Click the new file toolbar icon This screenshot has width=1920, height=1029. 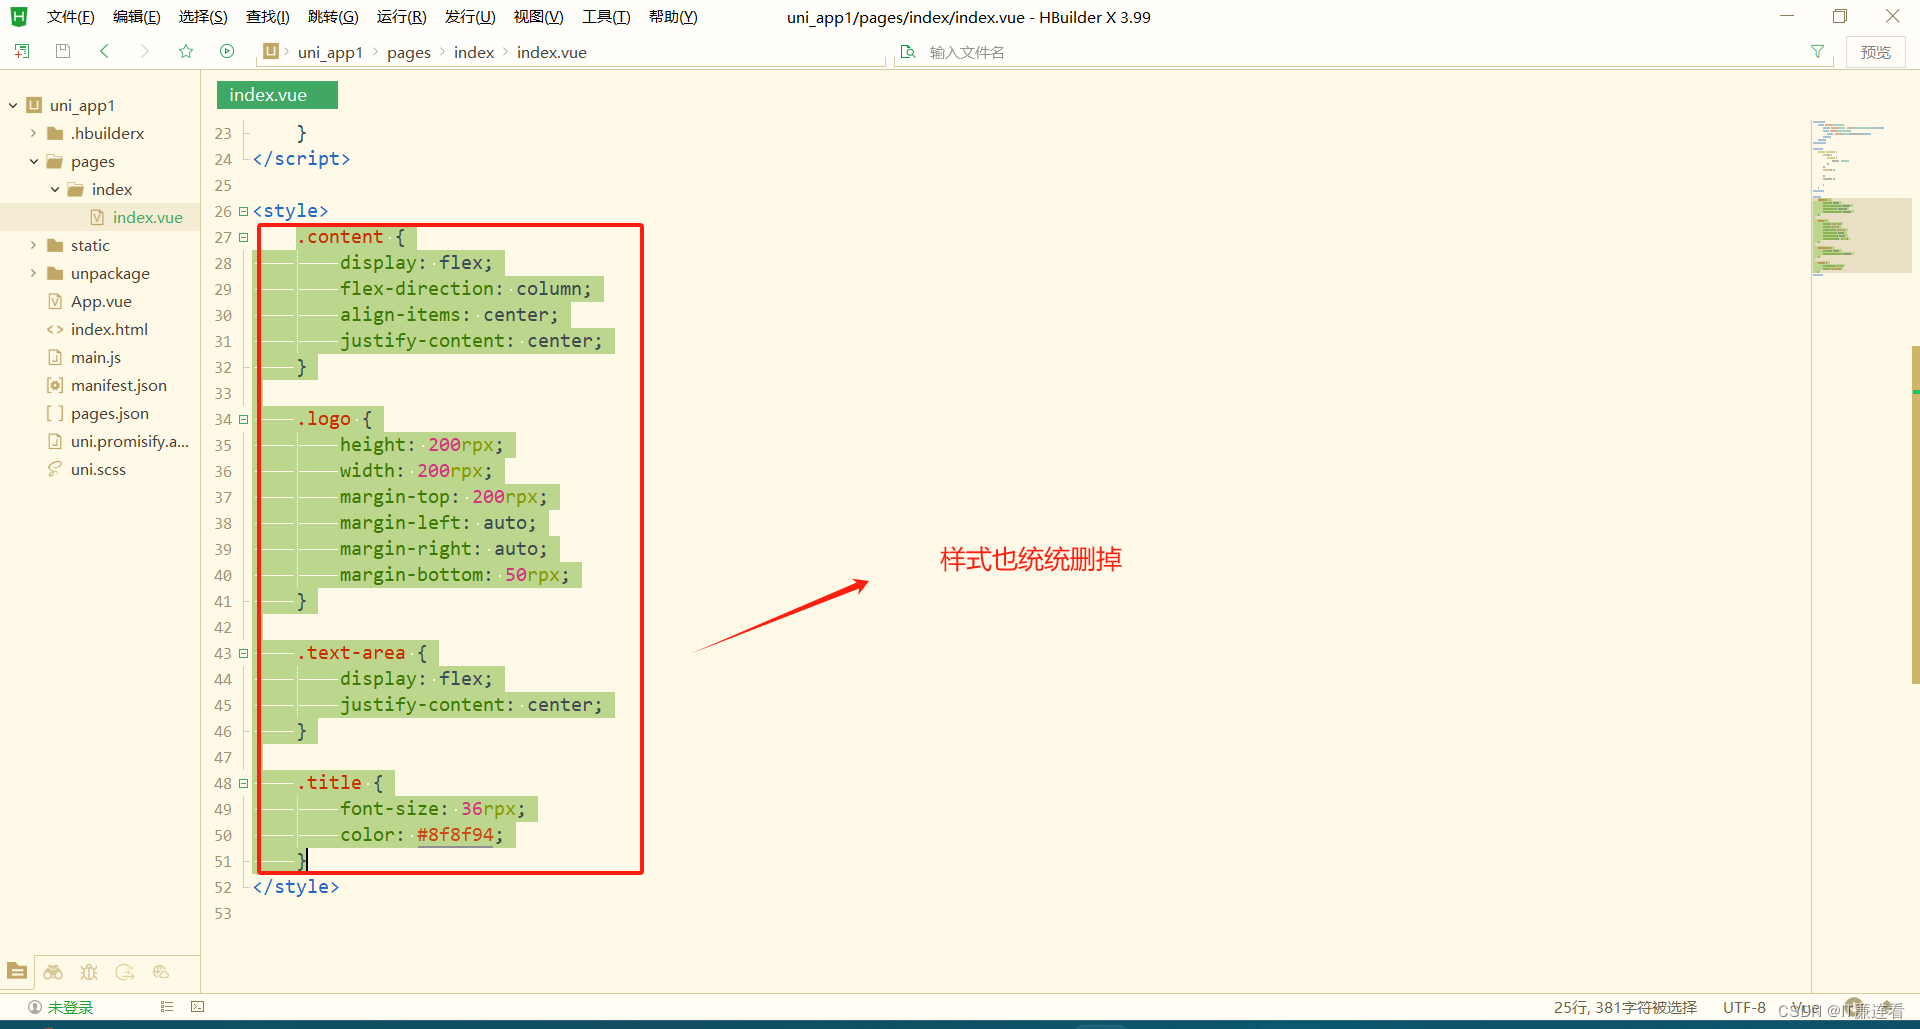pyautogui.click(x=22, y=51)
